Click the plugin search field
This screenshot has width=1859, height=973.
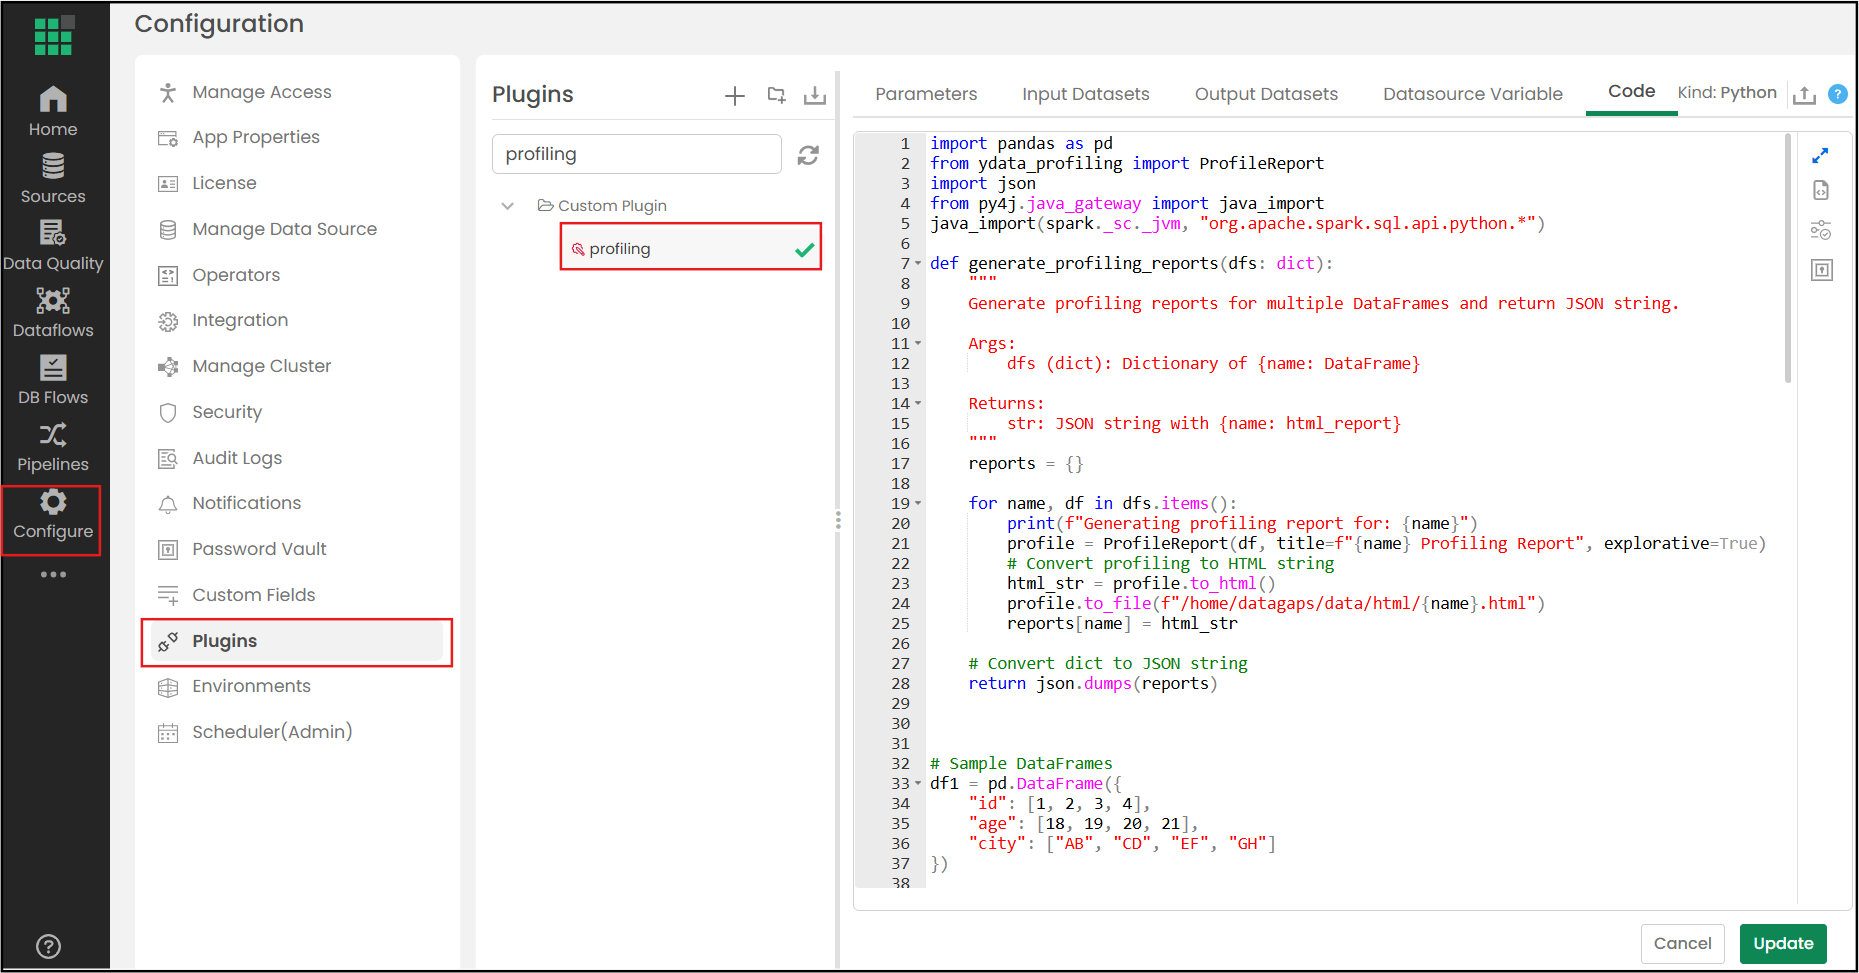[x=636, y=154]
